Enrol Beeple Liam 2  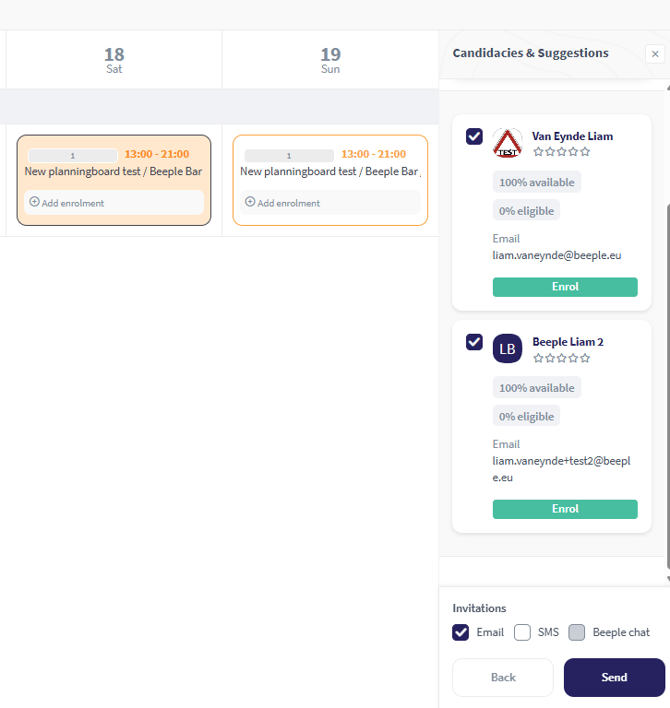[x=565, y=509]
